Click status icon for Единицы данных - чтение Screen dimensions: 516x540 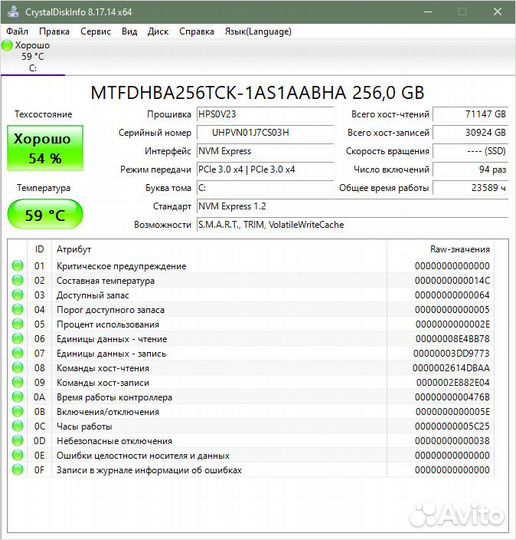(x=18, y=339)
